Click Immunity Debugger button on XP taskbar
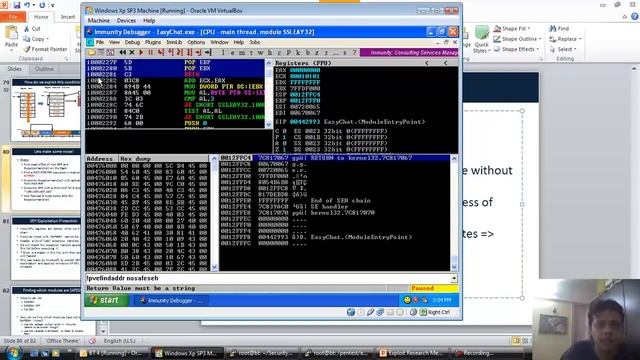 tap(171, 300)
